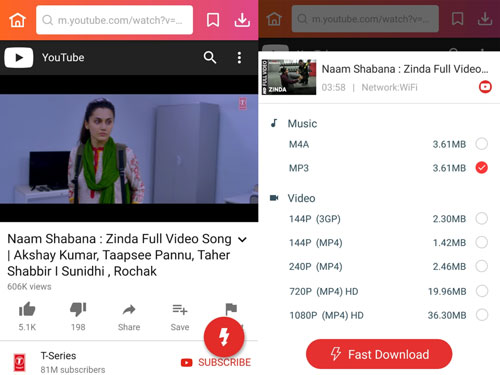The image size is (500, 375).
Task: Open the T-Series channel avatar
Action: tap(19, 362)
